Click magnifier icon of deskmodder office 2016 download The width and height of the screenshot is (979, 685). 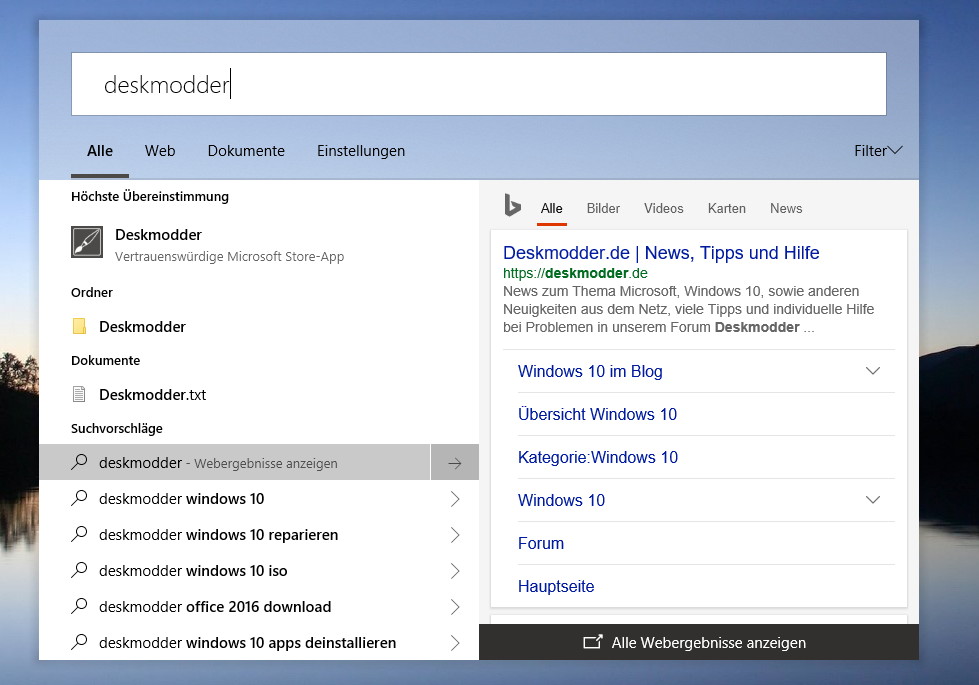79,606
